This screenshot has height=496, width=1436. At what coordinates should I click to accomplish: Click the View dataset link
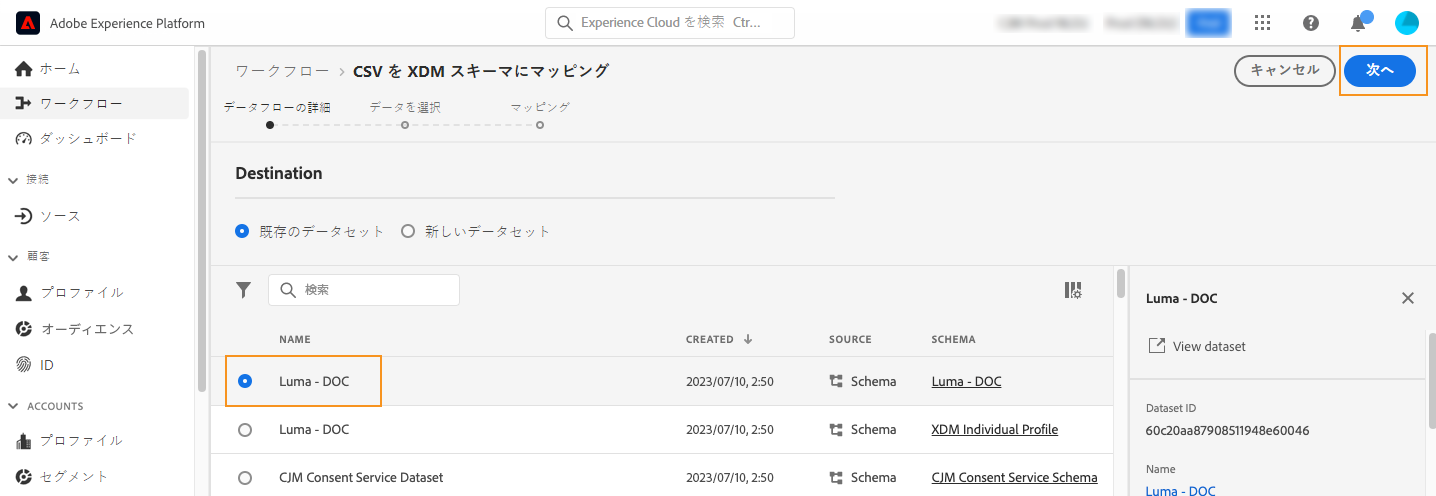[x=1209, y=346]
